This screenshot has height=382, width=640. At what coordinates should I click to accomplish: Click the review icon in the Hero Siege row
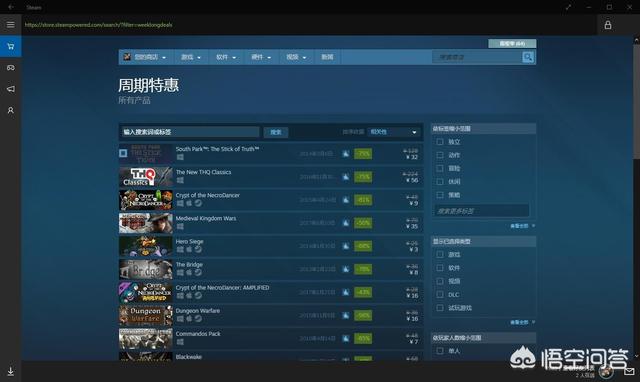pos(346,246)
